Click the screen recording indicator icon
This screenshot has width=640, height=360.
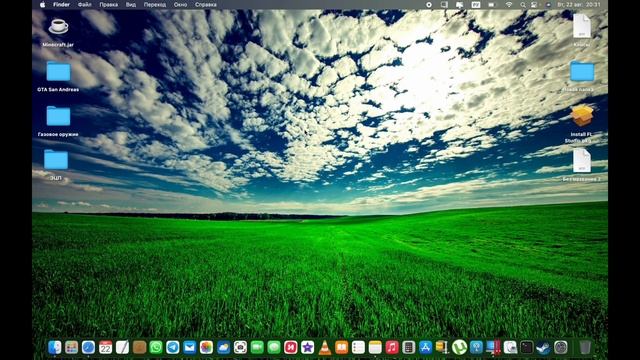tap(429, 5)
